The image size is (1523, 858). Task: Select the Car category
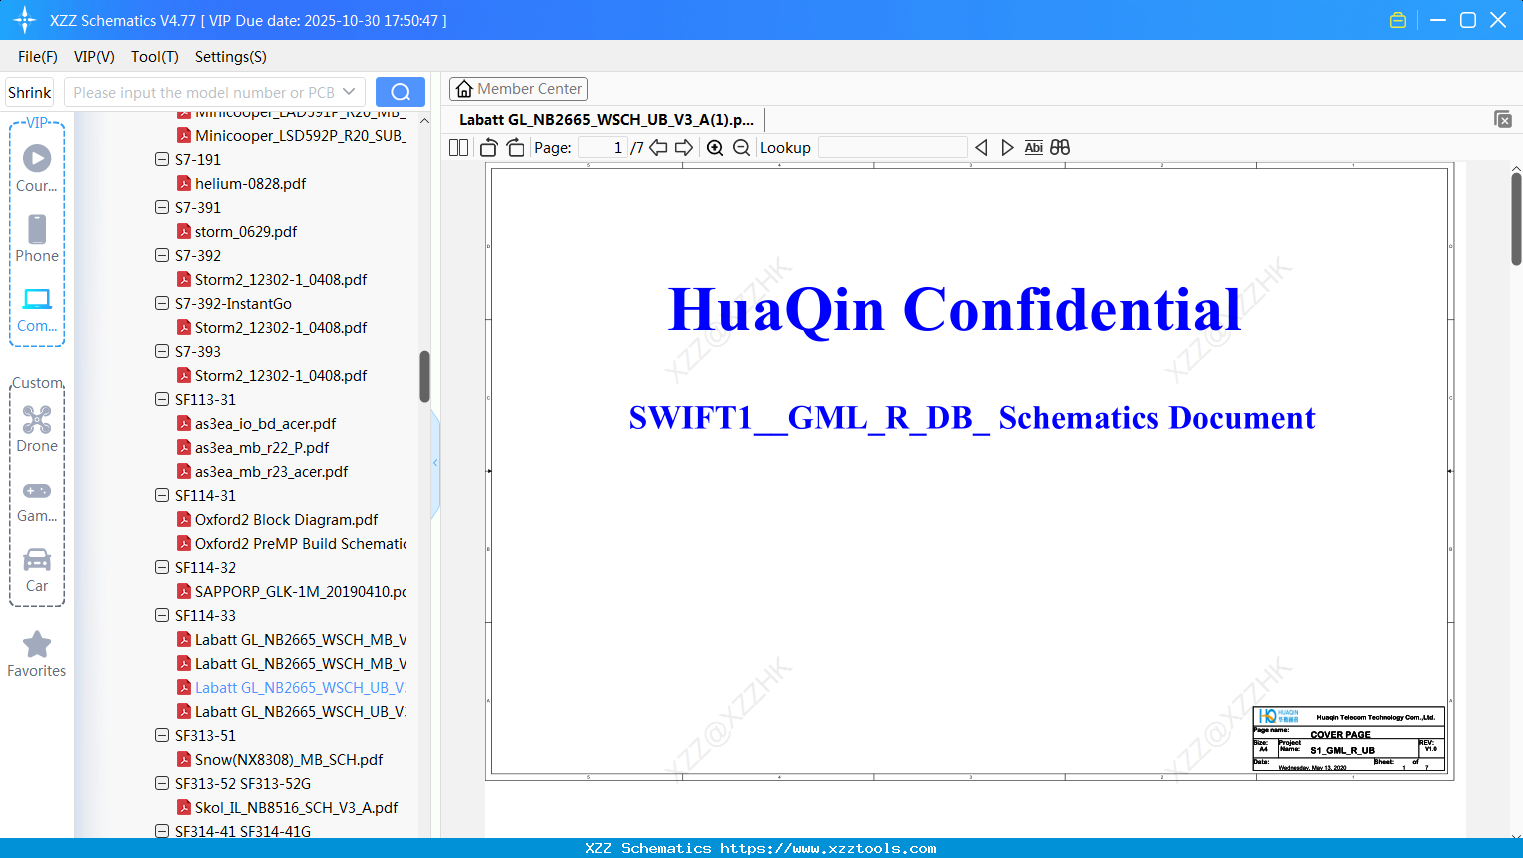coord(37,570)
